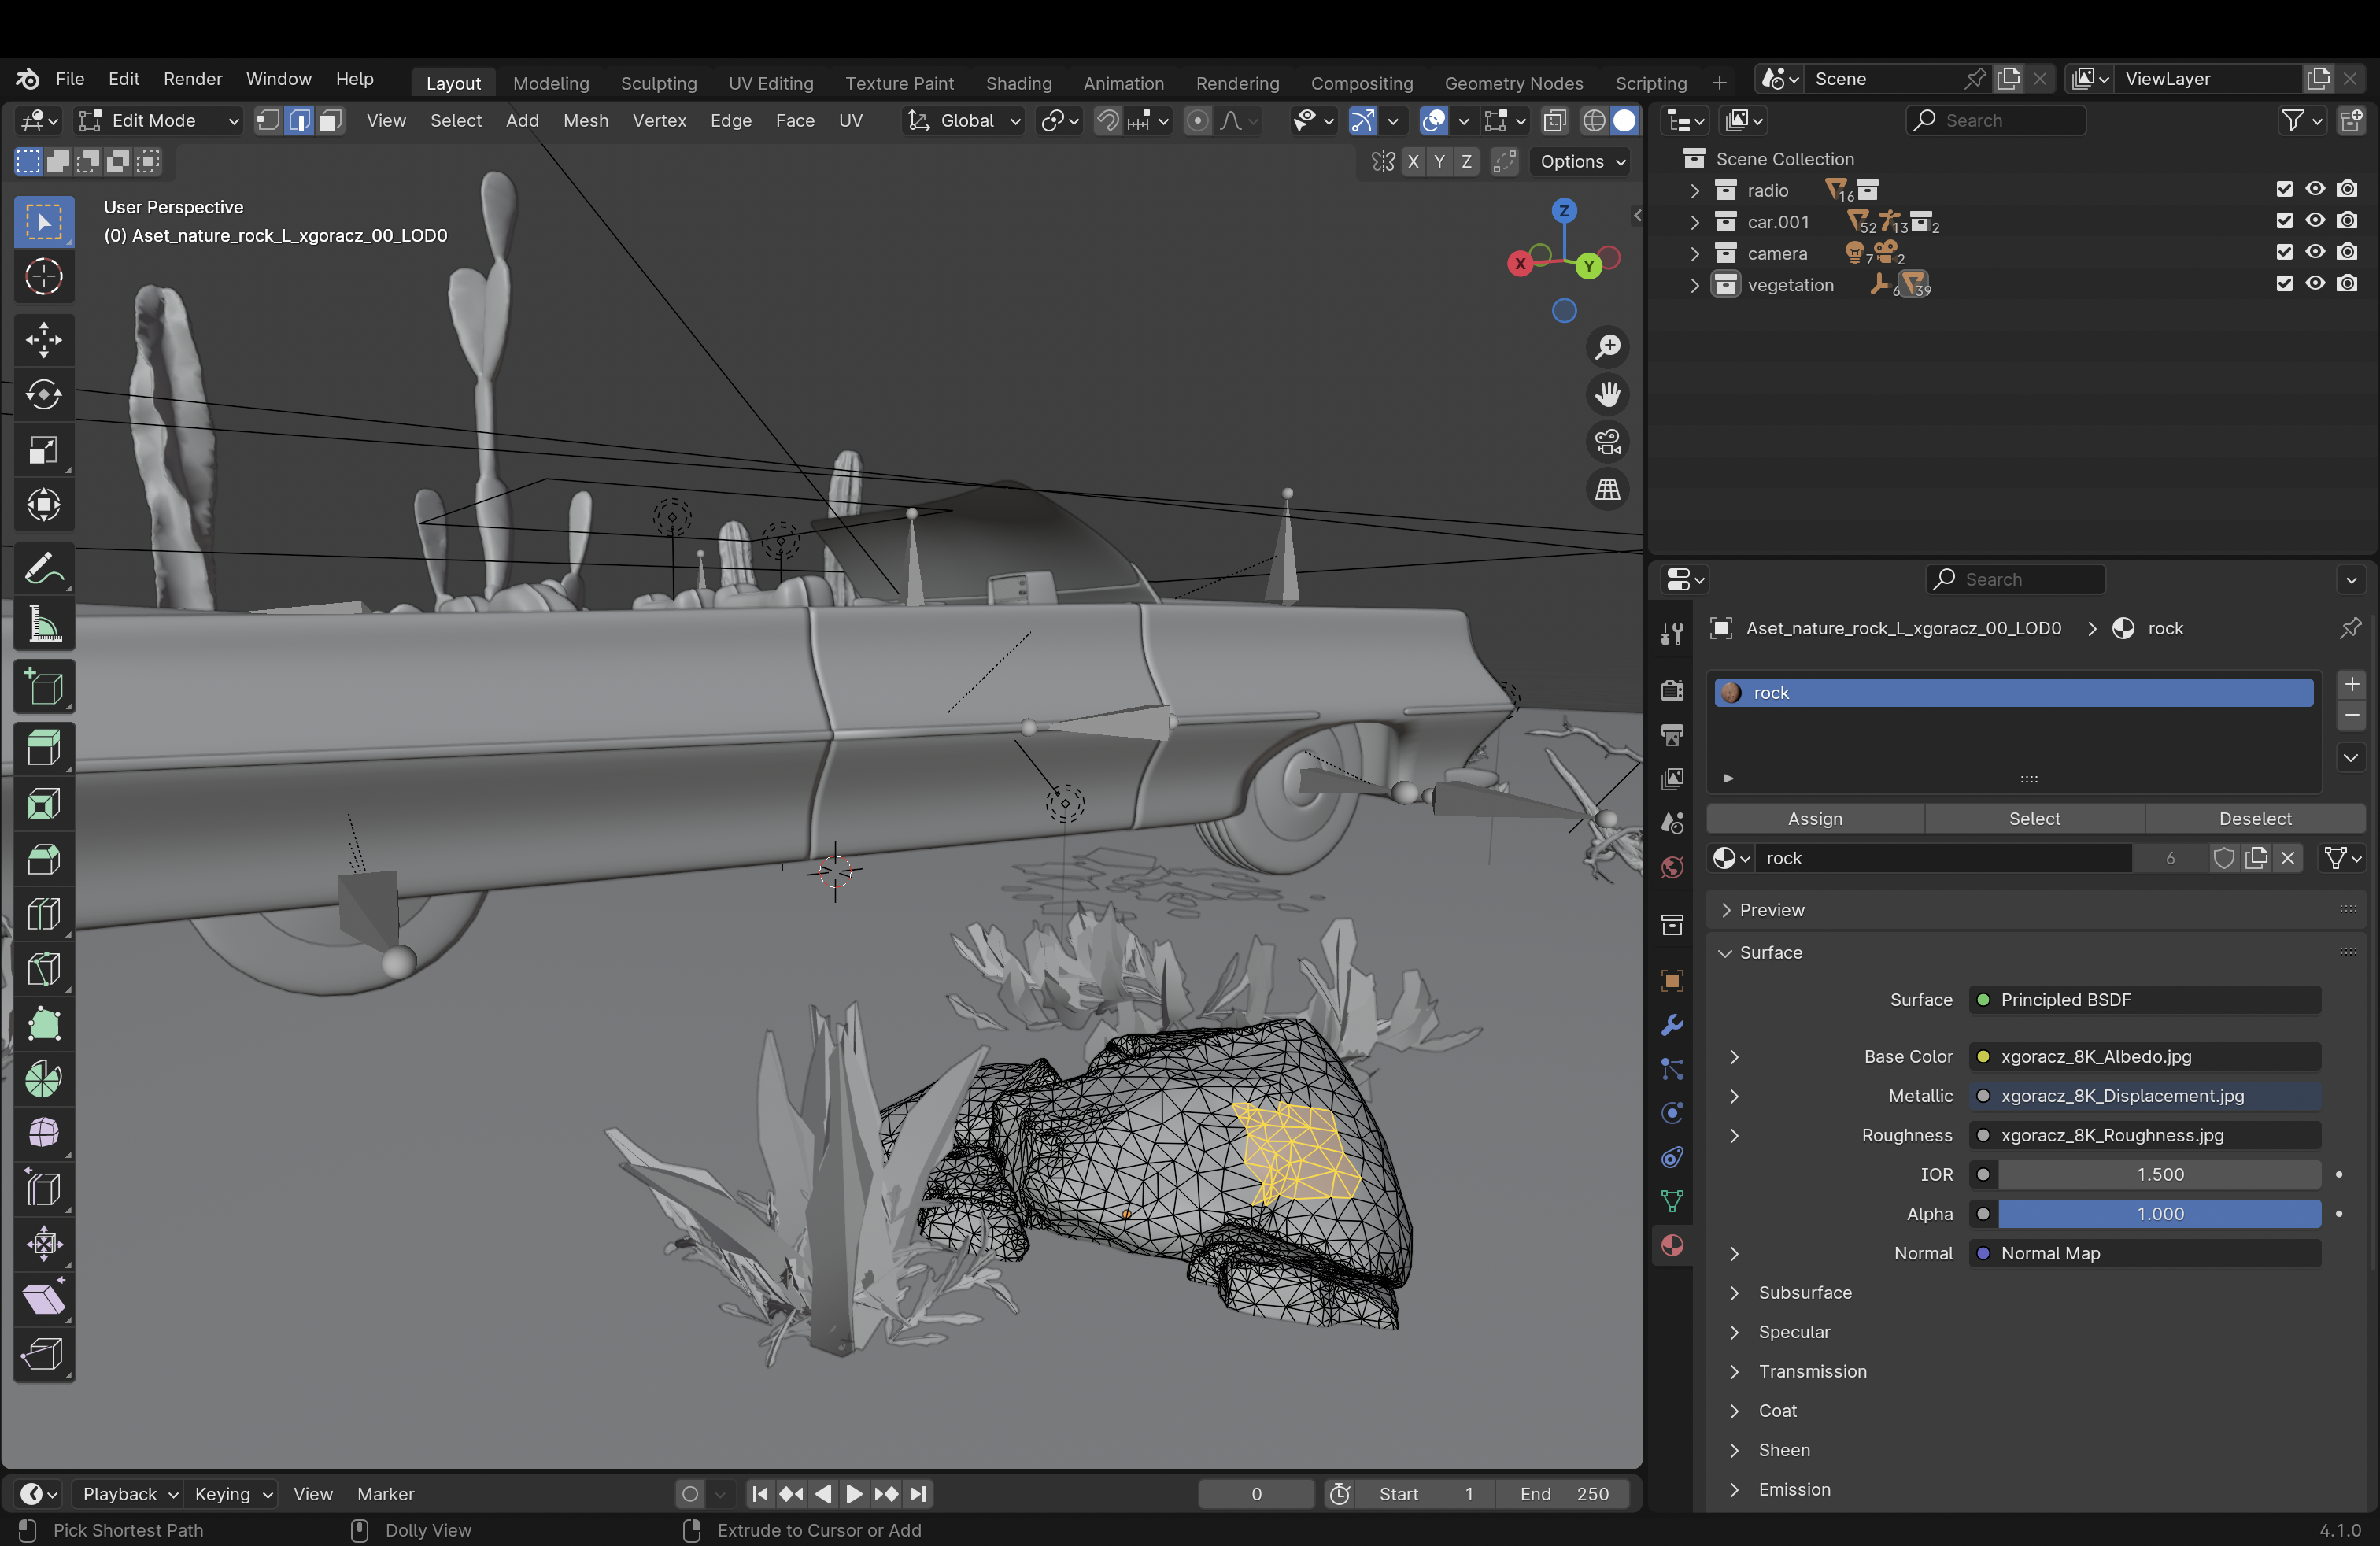
Task: Hide the radio collection in viewport
Action: (x=2315, y=190)
